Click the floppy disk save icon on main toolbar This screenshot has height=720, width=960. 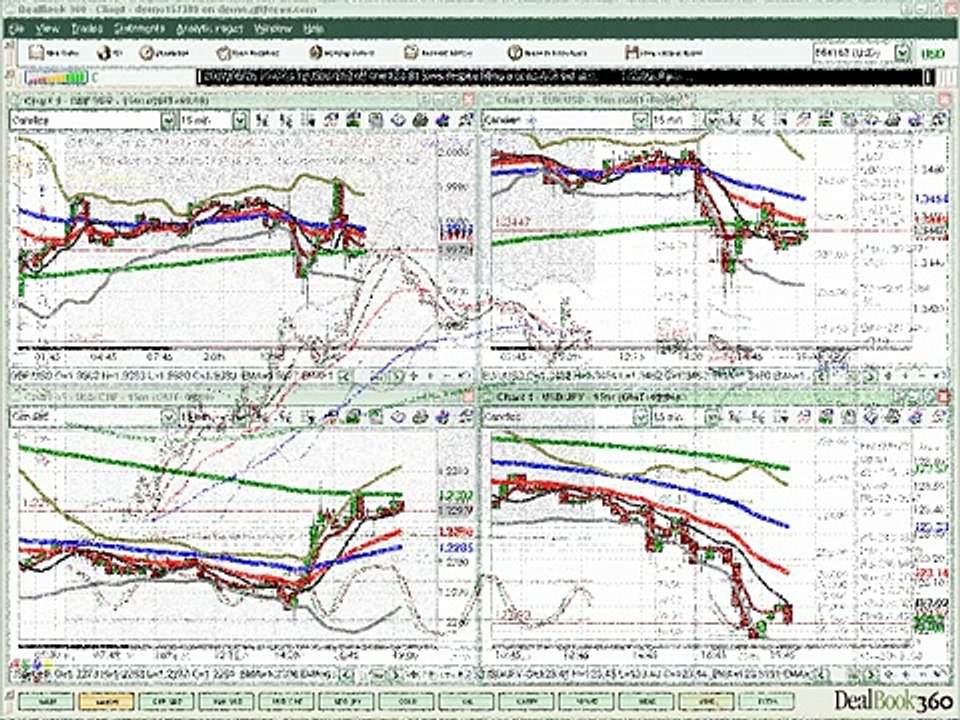632,53
